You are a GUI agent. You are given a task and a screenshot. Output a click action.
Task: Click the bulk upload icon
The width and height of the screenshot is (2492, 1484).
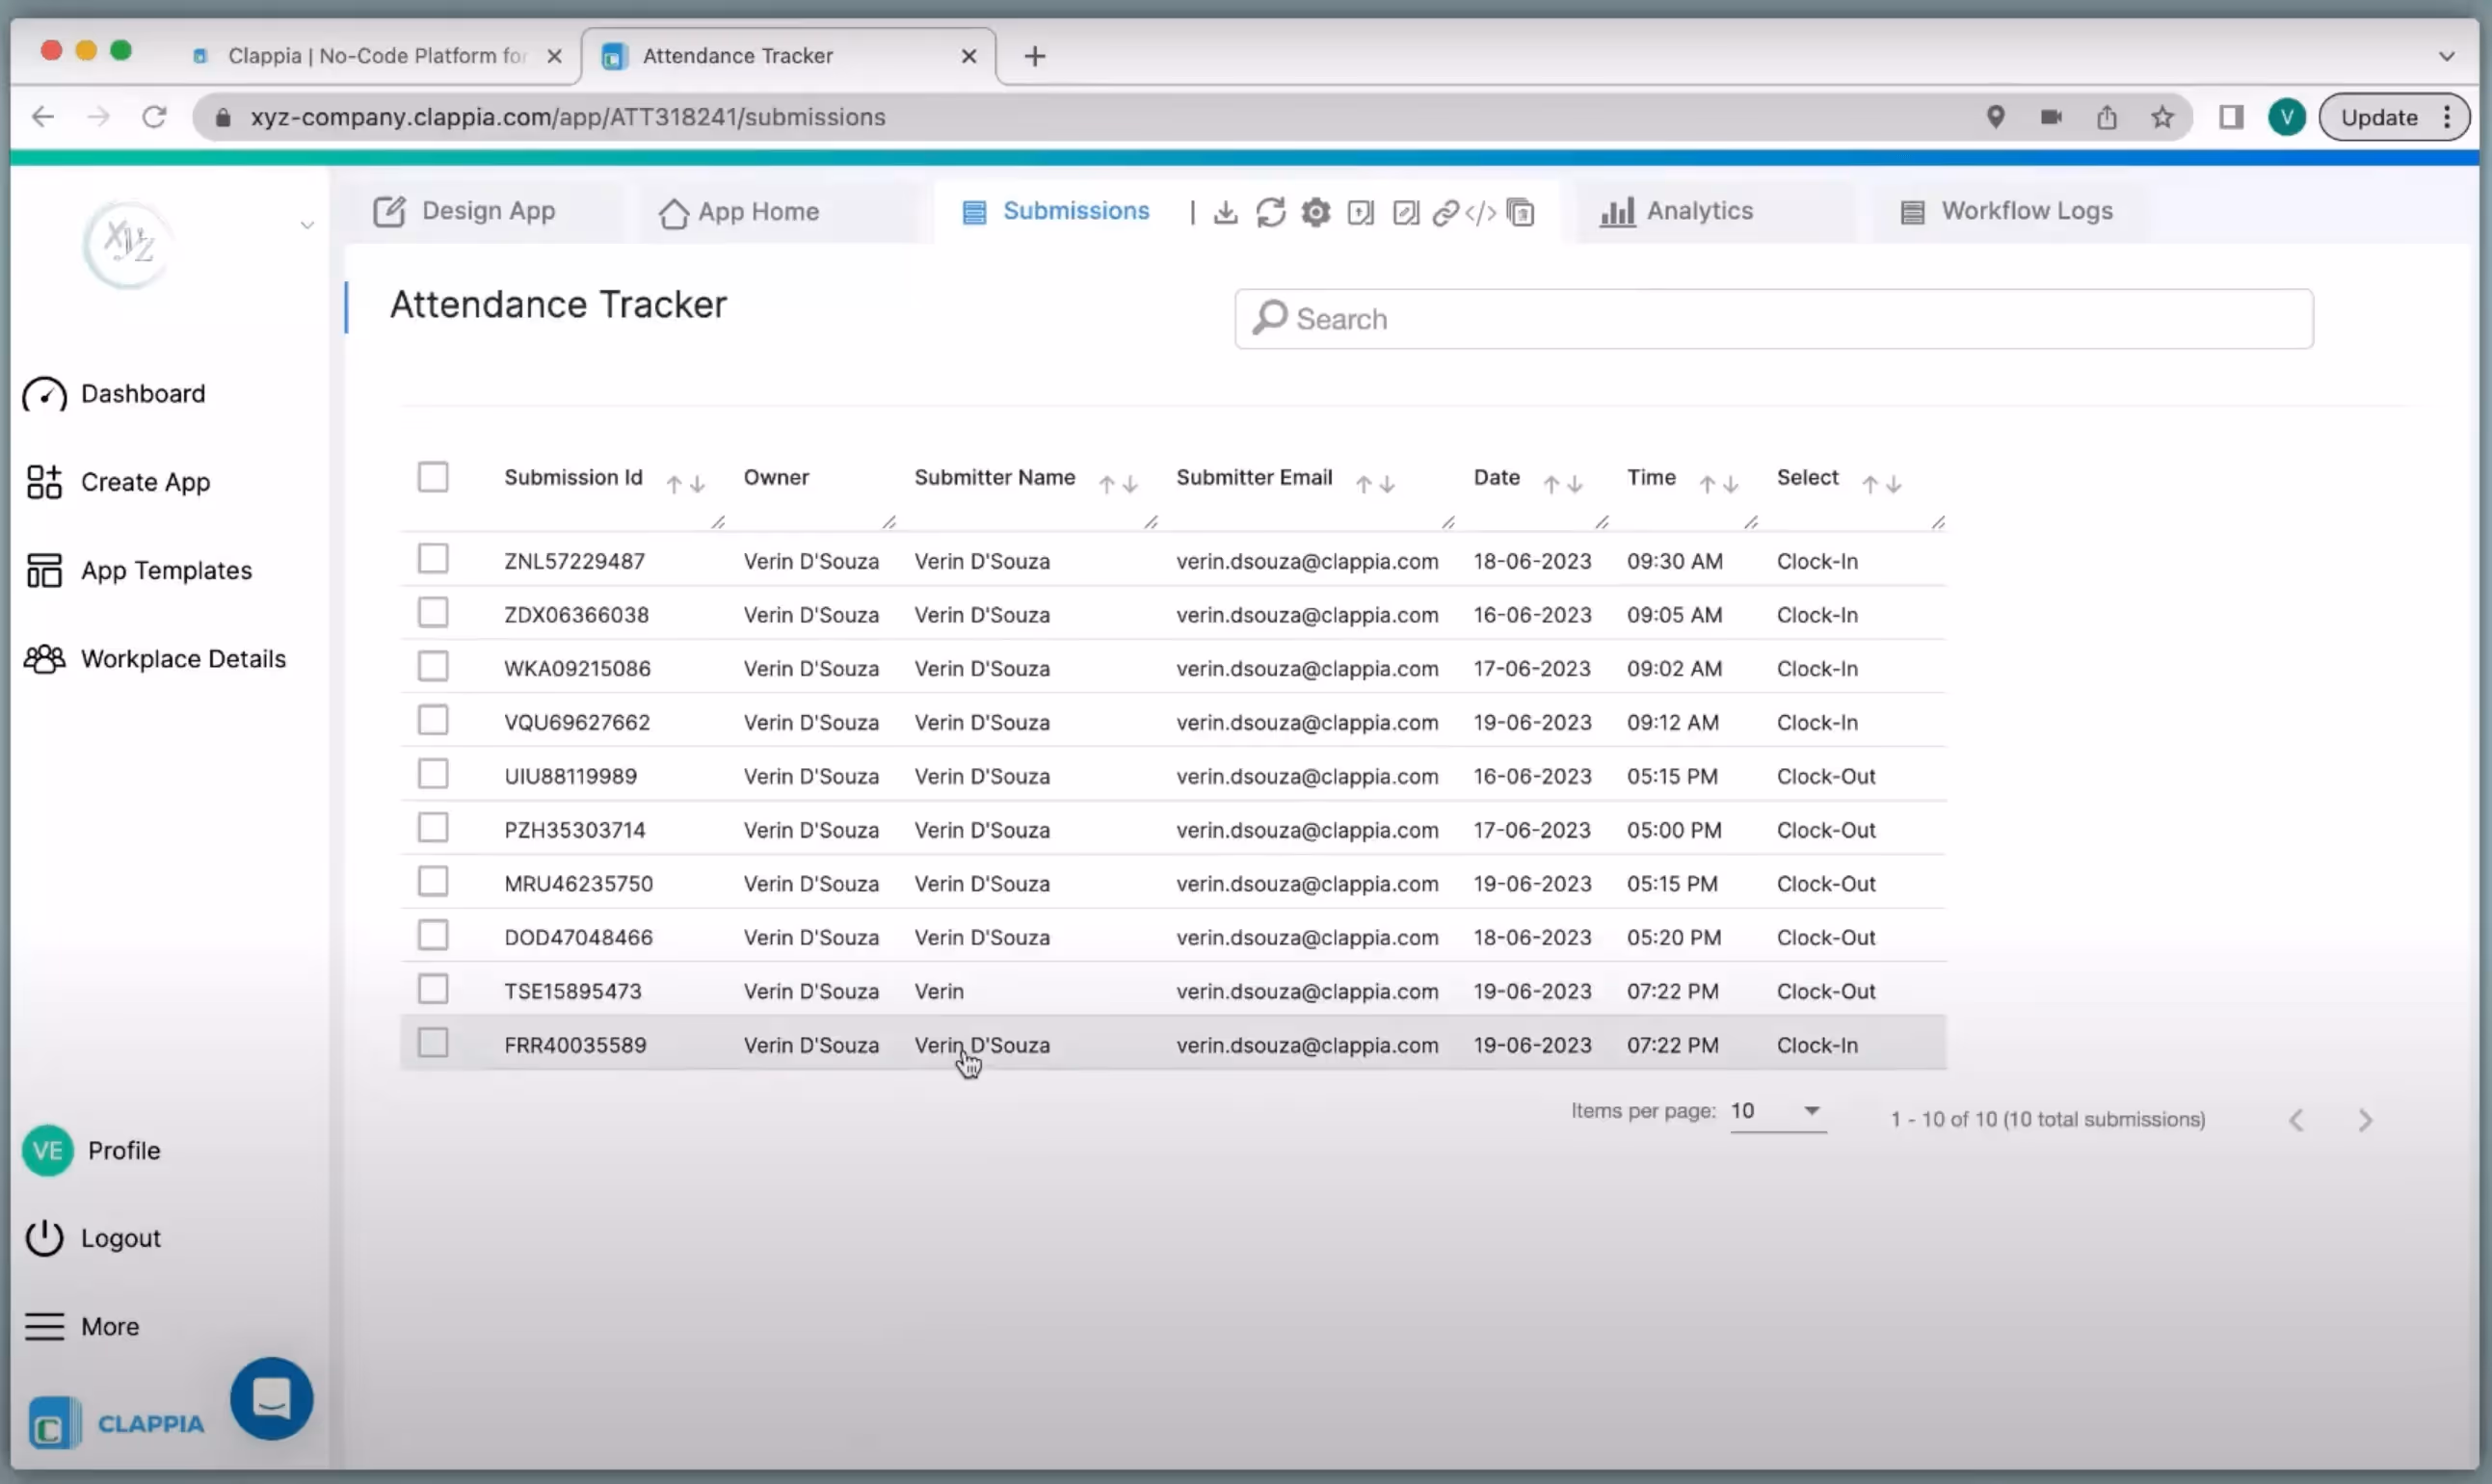click(1360, 212)
